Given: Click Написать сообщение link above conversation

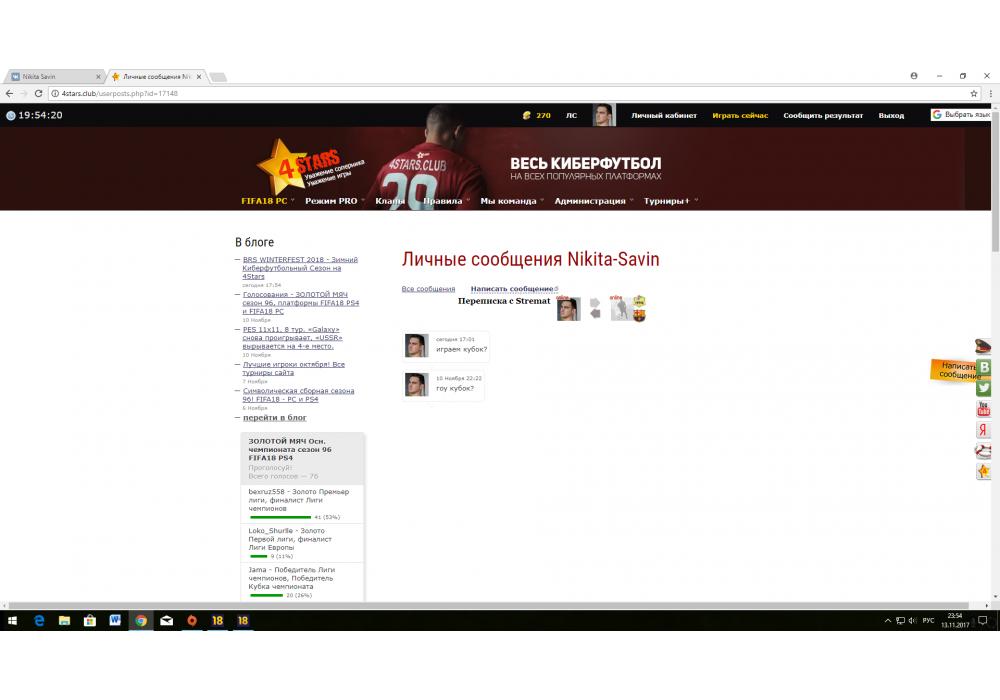Looking at the screenshot, I should click(512, 289).
